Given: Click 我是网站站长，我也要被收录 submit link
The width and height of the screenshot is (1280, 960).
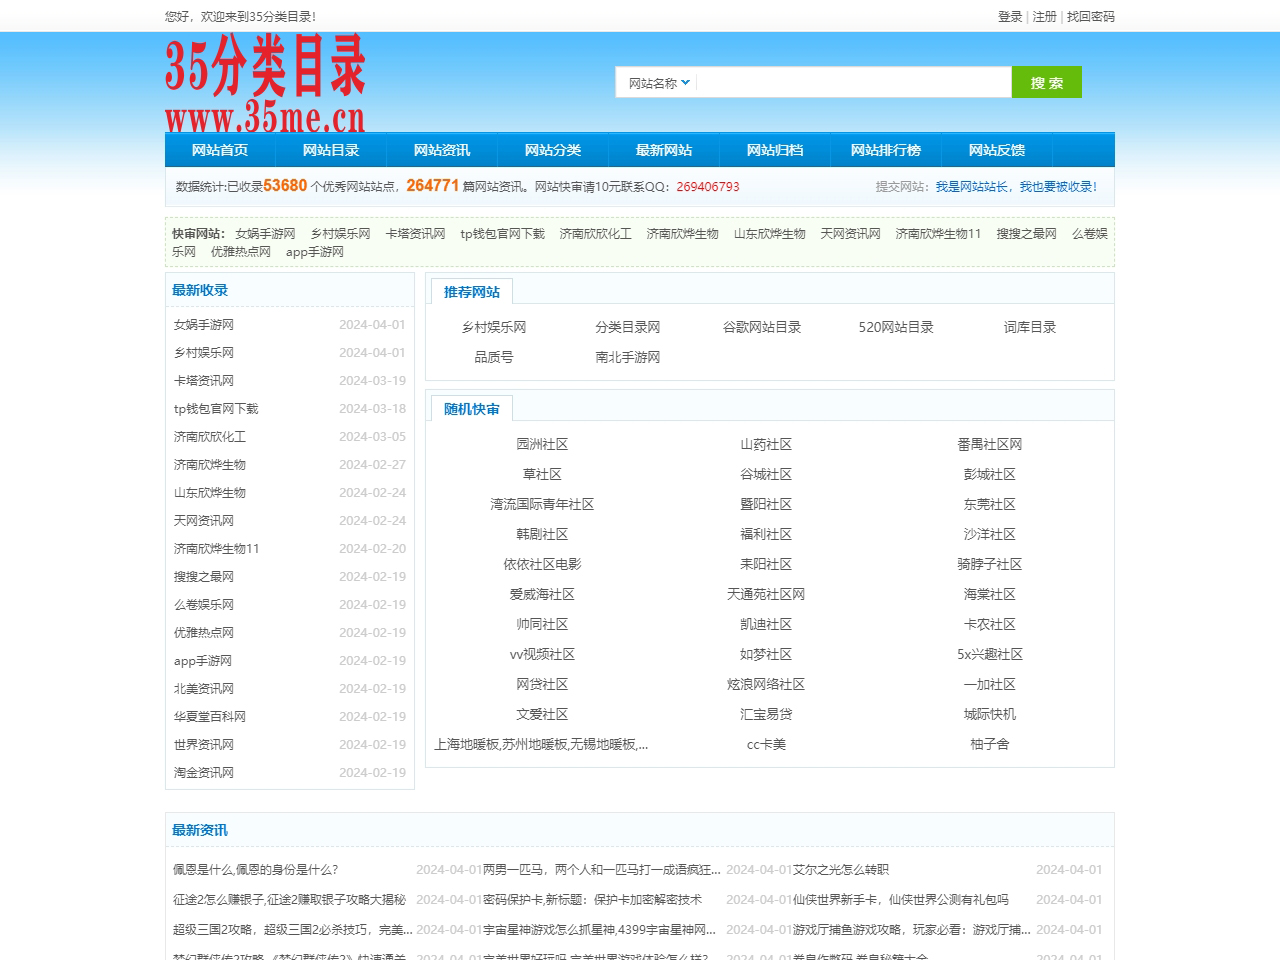Looking at the screenshot, I should click(x=1016, y=187).
